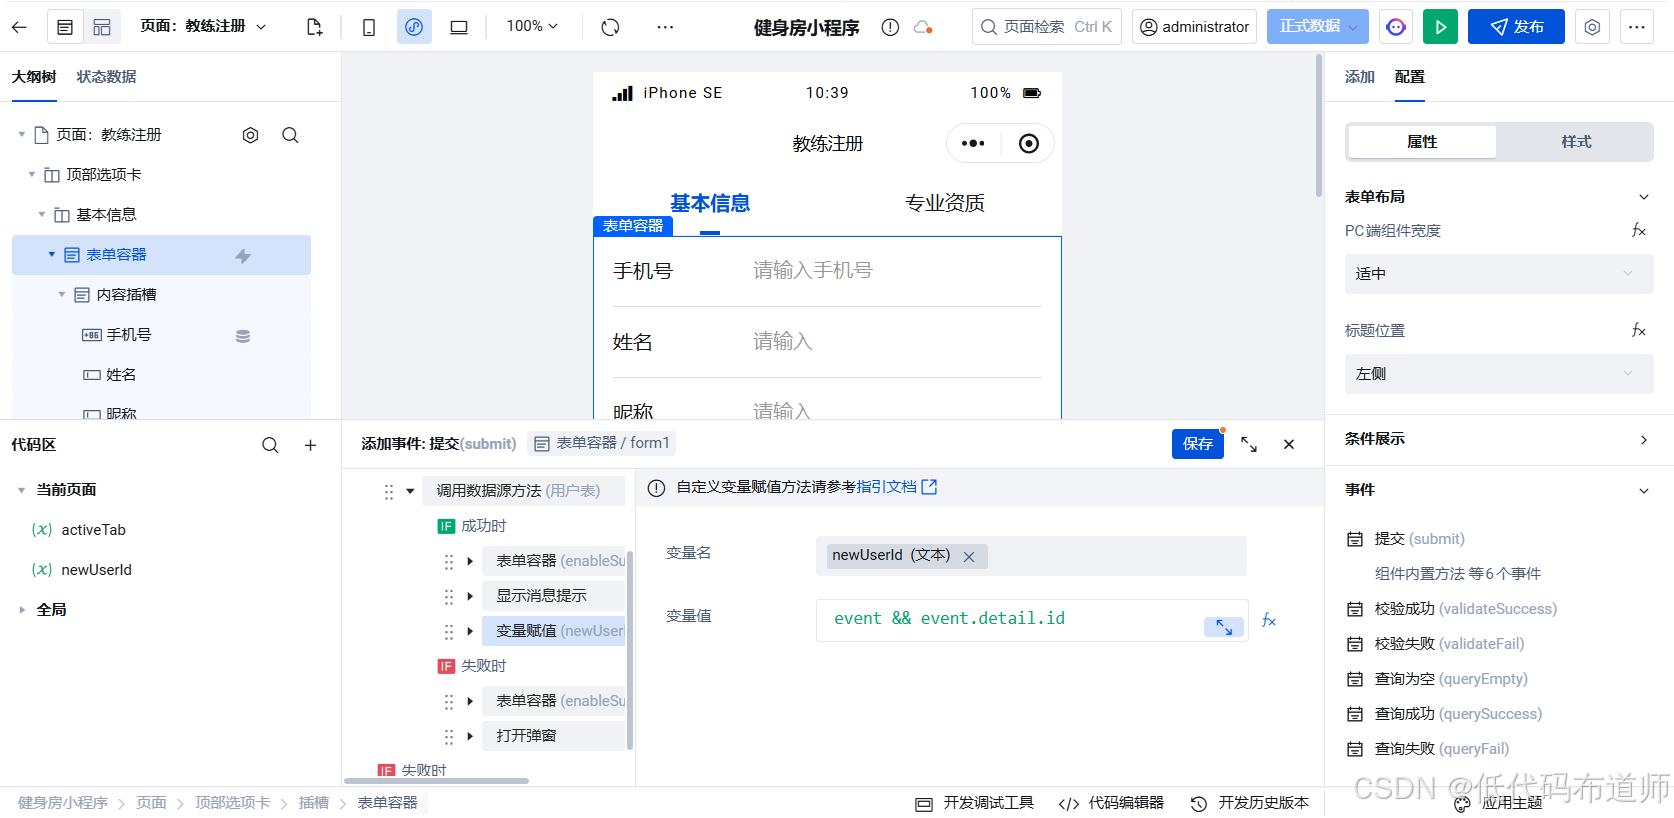Image resolution: width=1674 pixels, height=818 pixels.
Task: Search in the 代码区 panel
Action: (x=270, y=445)
